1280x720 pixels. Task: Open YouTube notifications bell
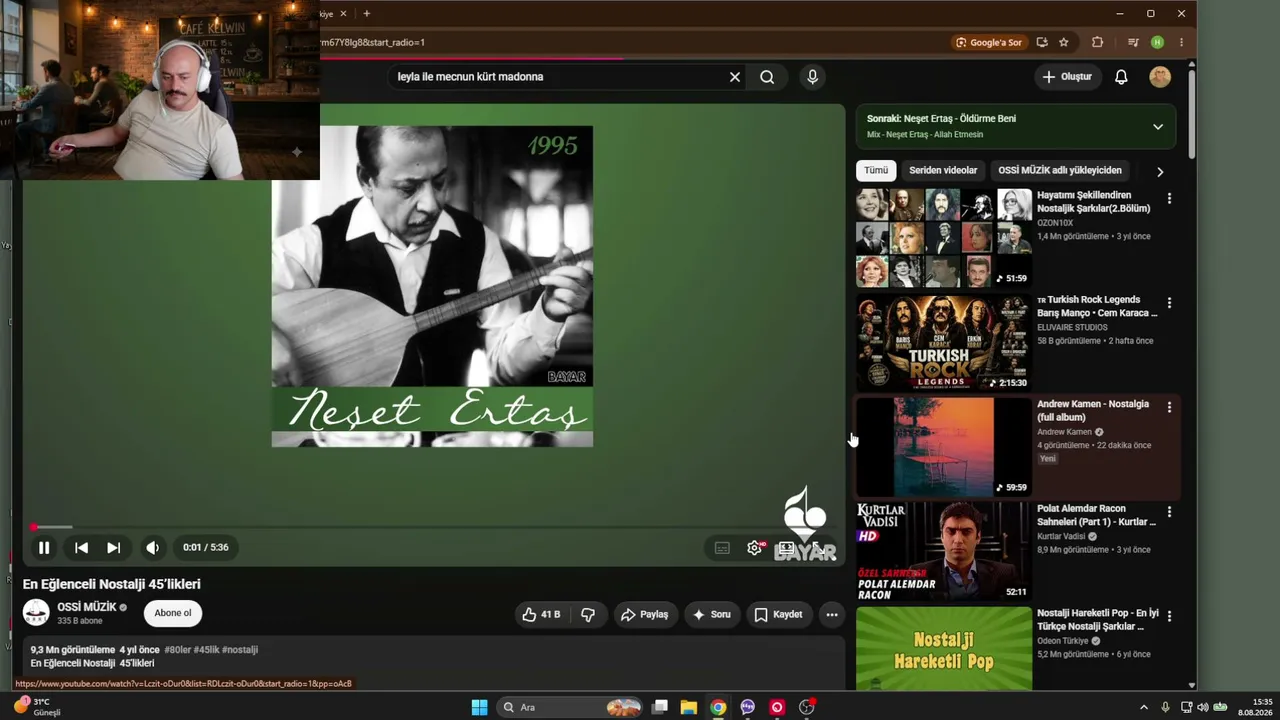click(1121, 77)
